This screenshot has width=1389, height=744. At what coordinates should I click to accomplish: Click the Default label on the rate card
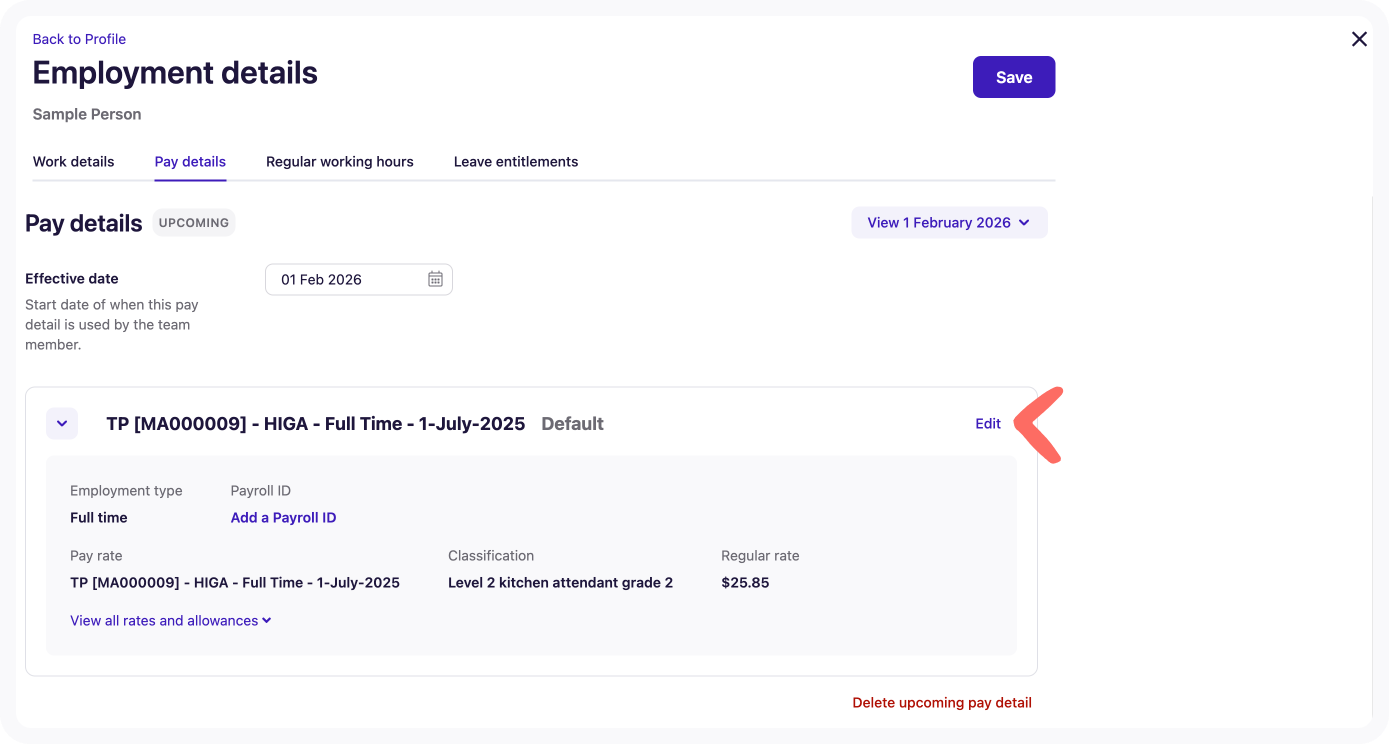[x=572, y=424]
